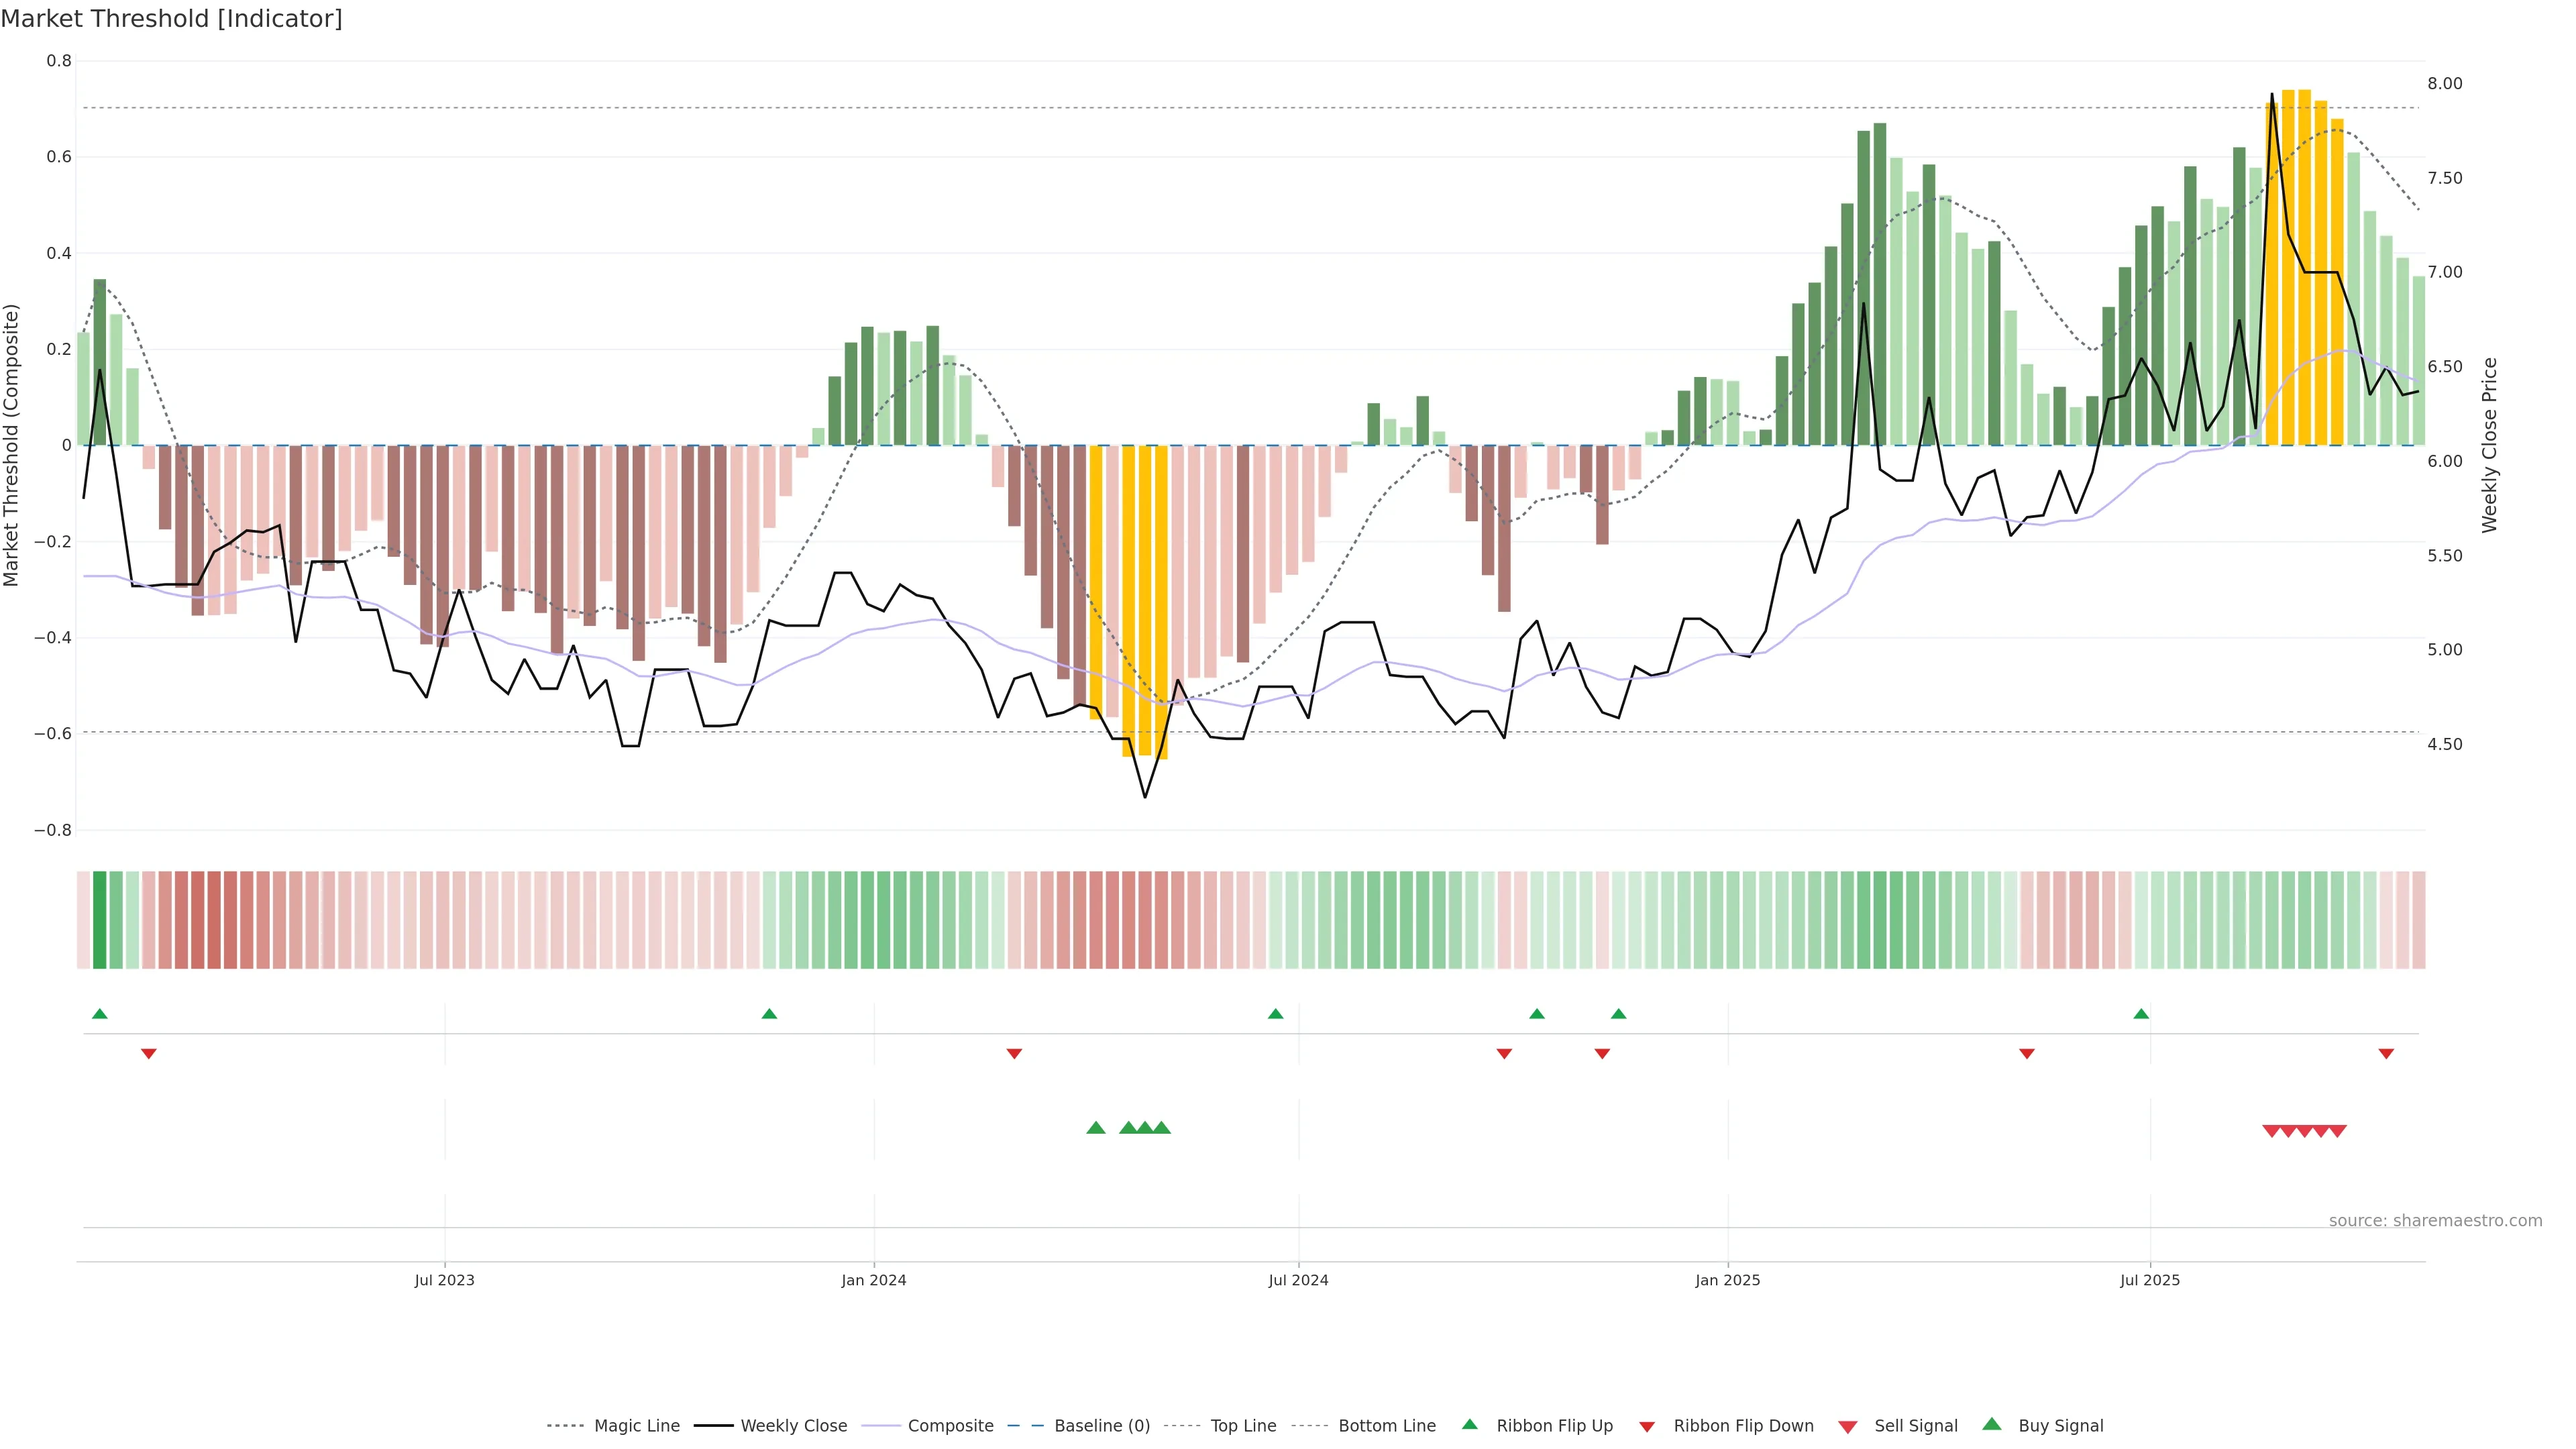Click the Ribbon Flip Up legend triangle icon

1469,1424
